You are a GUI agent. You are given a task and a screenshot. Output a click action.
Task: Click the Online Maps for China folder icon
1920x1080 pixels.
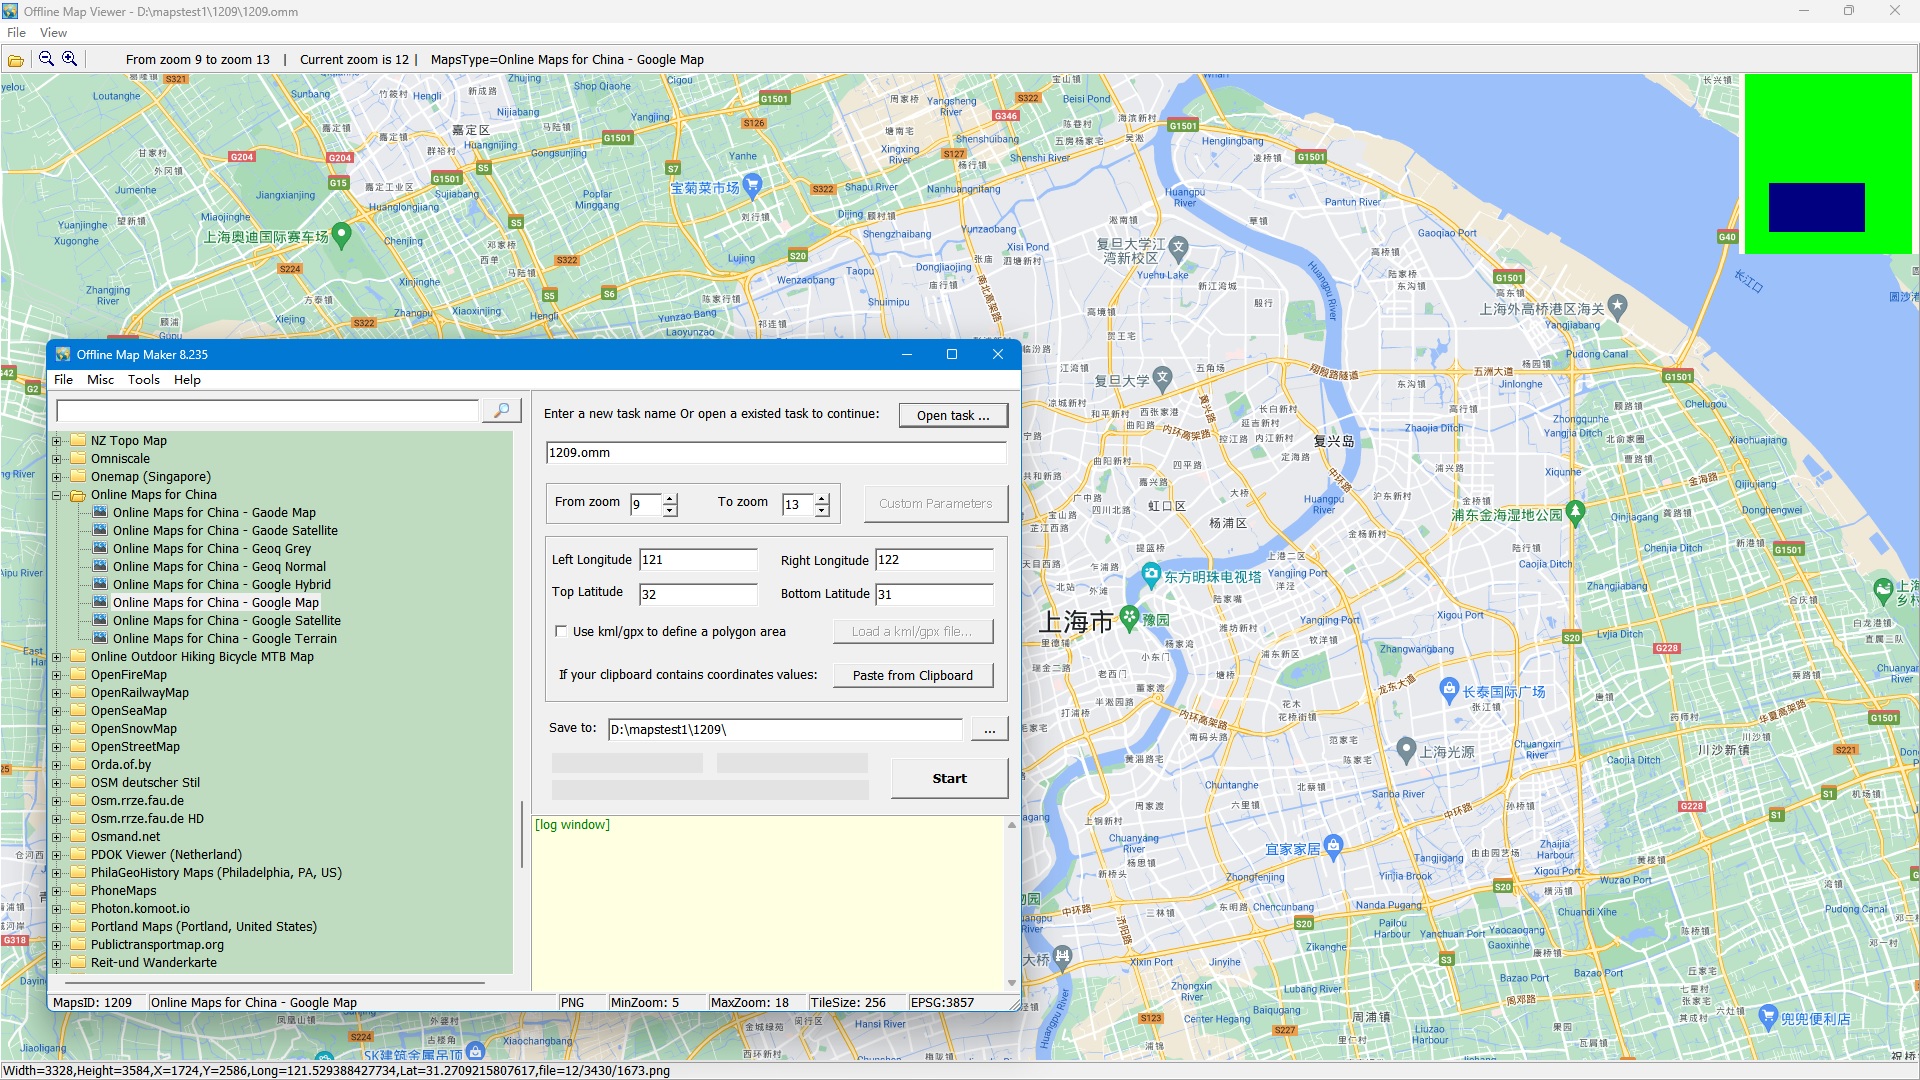[x=78, y=494]
